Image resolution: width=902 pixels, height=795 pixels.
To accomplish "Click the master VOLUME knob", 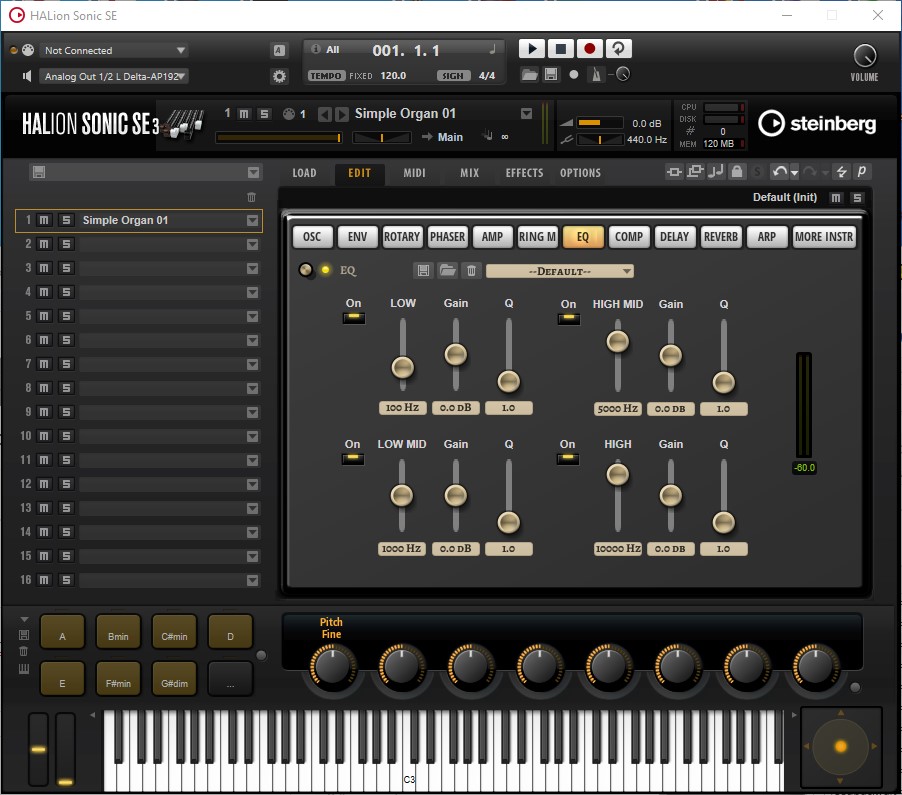I will point(864,56).
